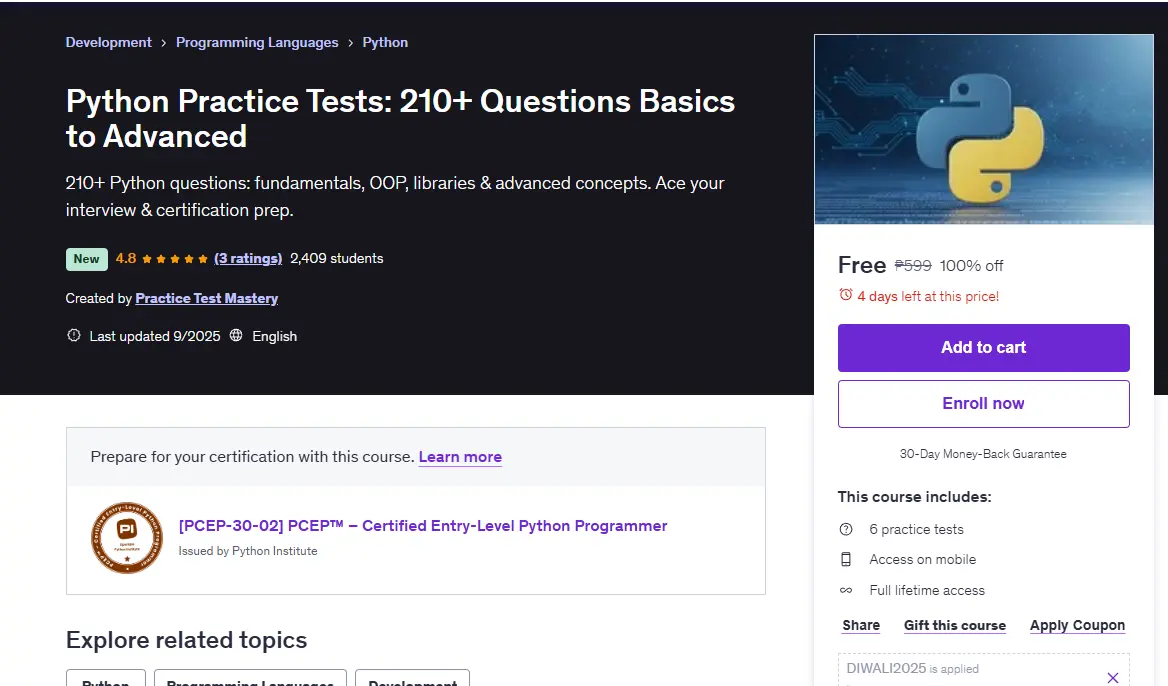The height and width of the screenshot is (686, 1168).
Task: Click the mobile access phone icon
Action: click(x=845, y=559)
